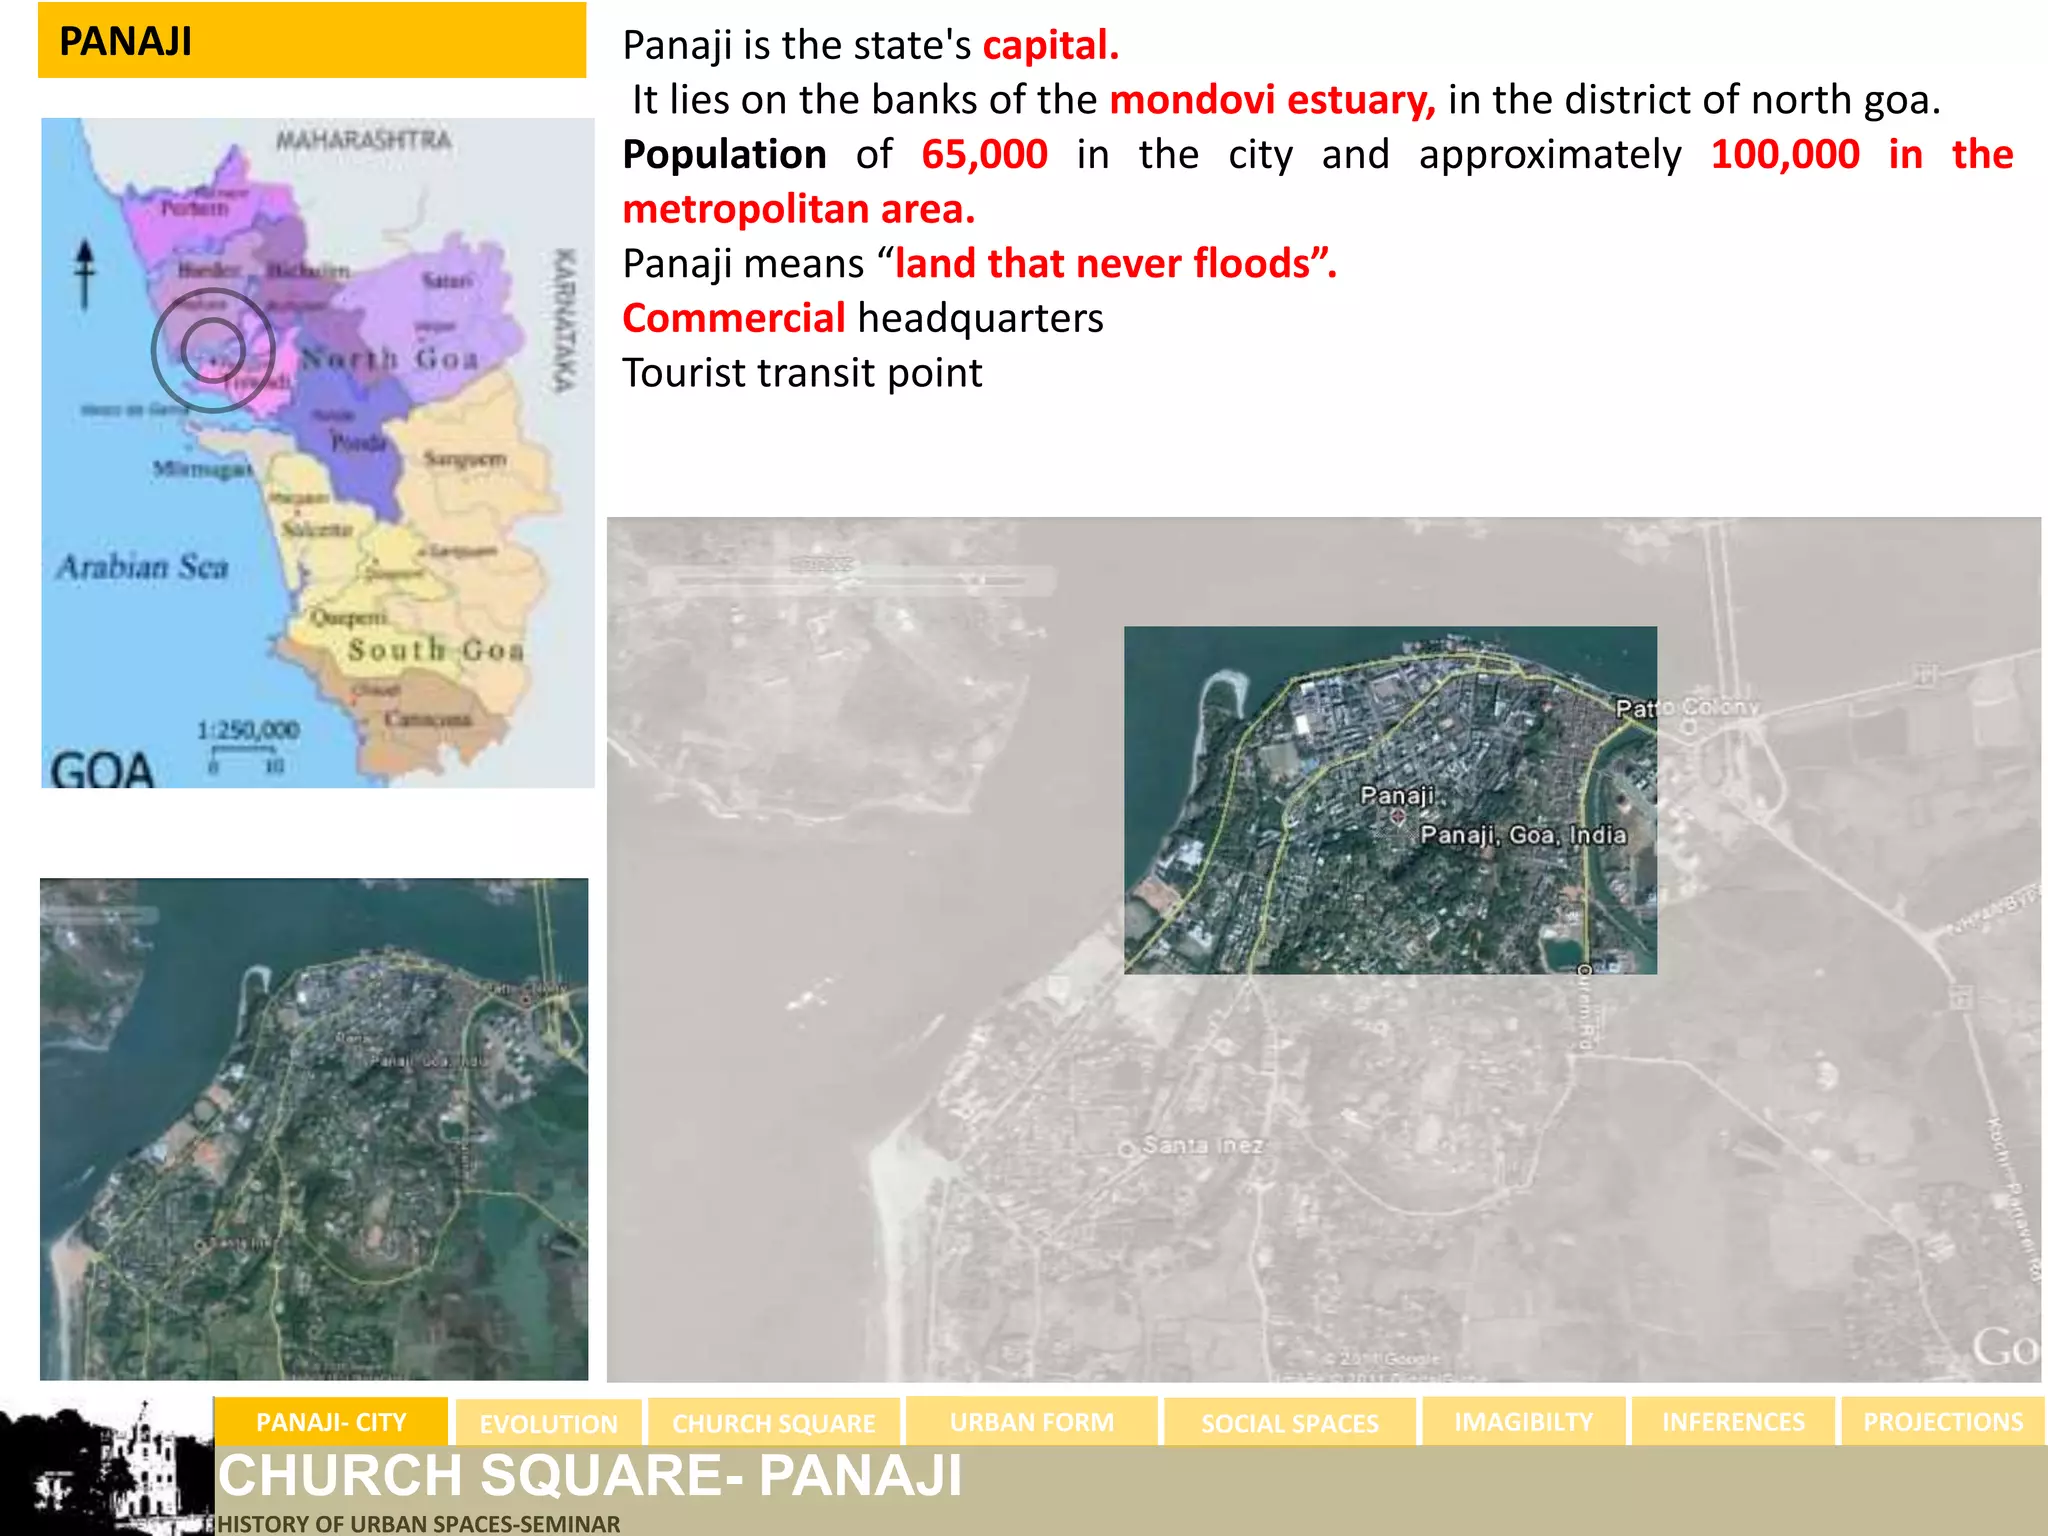Click the 'Panaji, Goa, India' map label
The width and height of the screenshot is (2048, 1536).
[x=1523, y=835]
